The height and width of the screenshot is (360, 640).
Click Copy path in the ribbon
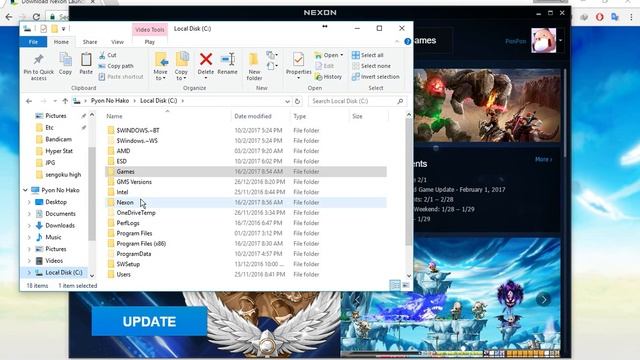tap(116, 66)
